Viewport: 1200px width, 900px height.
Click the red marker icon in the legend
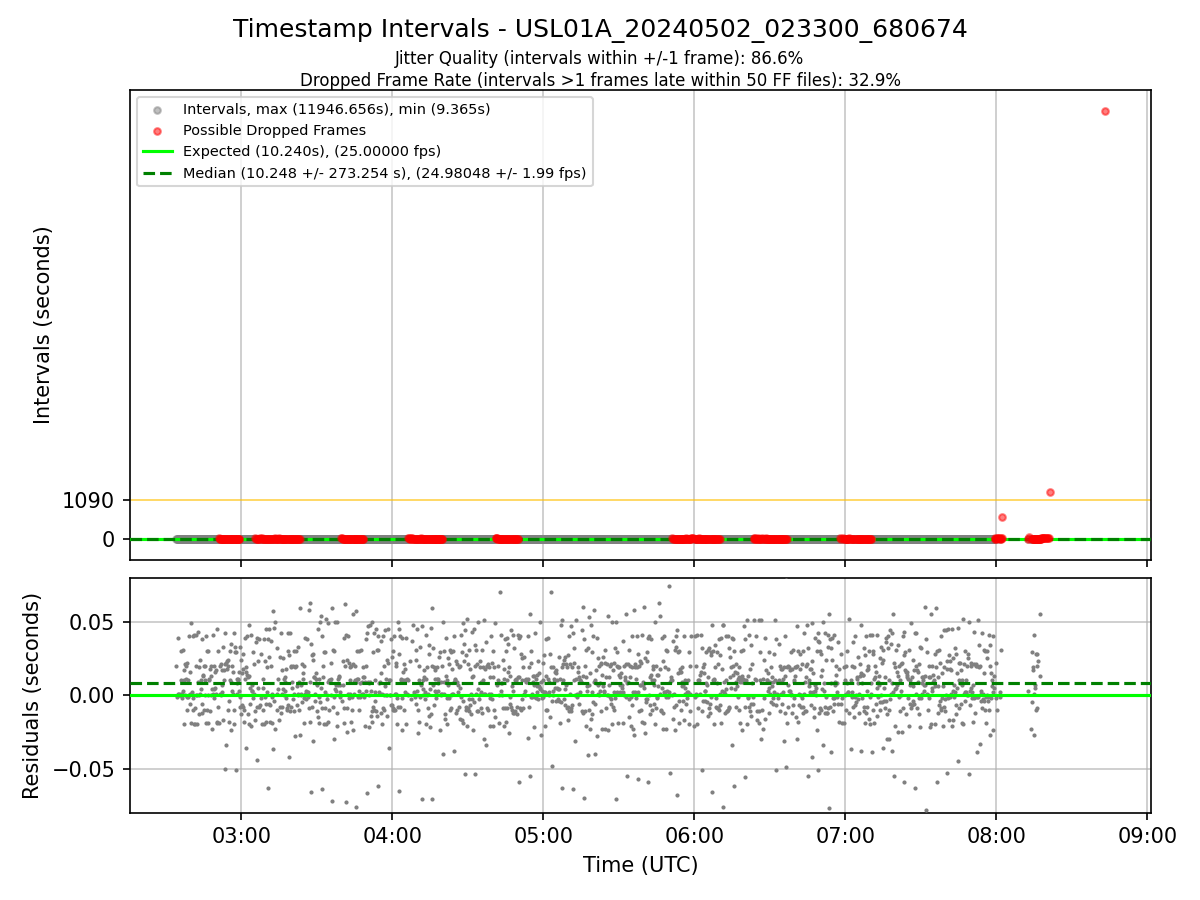coord(157,130)
